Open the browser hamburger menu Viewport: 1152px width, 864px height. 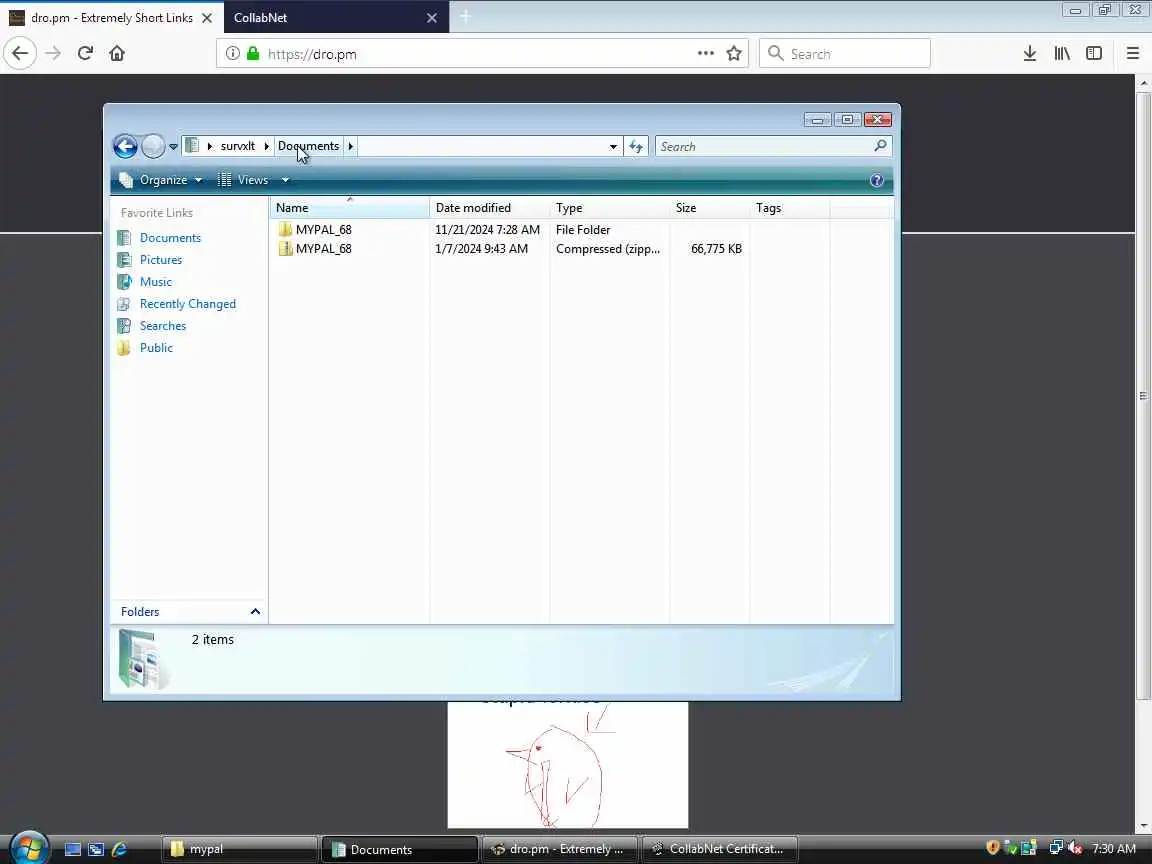coord(1132,53)
